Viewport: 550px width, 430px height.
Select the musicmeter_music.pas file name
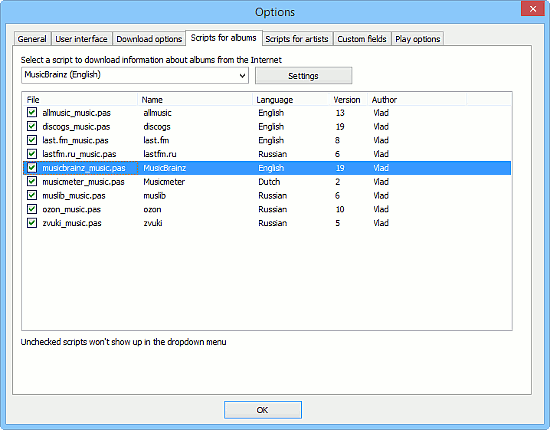click(x=83, y=182)
